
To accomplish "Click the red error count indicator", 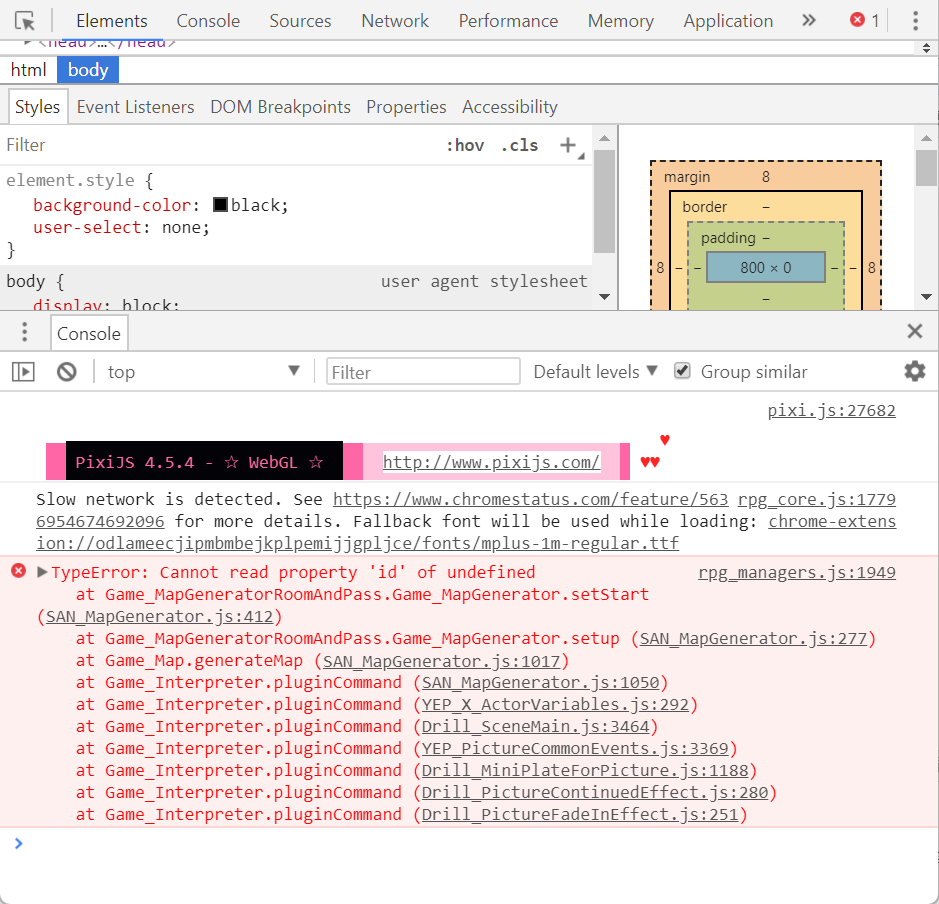I will (x=865, y=21).
